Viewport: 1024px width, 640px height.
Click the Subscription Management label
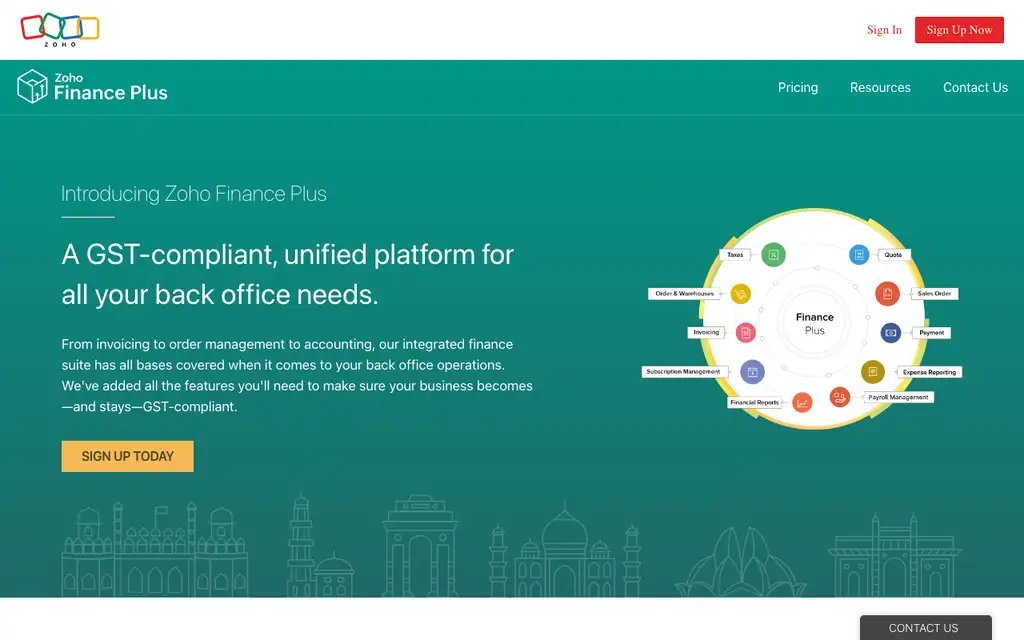click(x=683, y=372)
